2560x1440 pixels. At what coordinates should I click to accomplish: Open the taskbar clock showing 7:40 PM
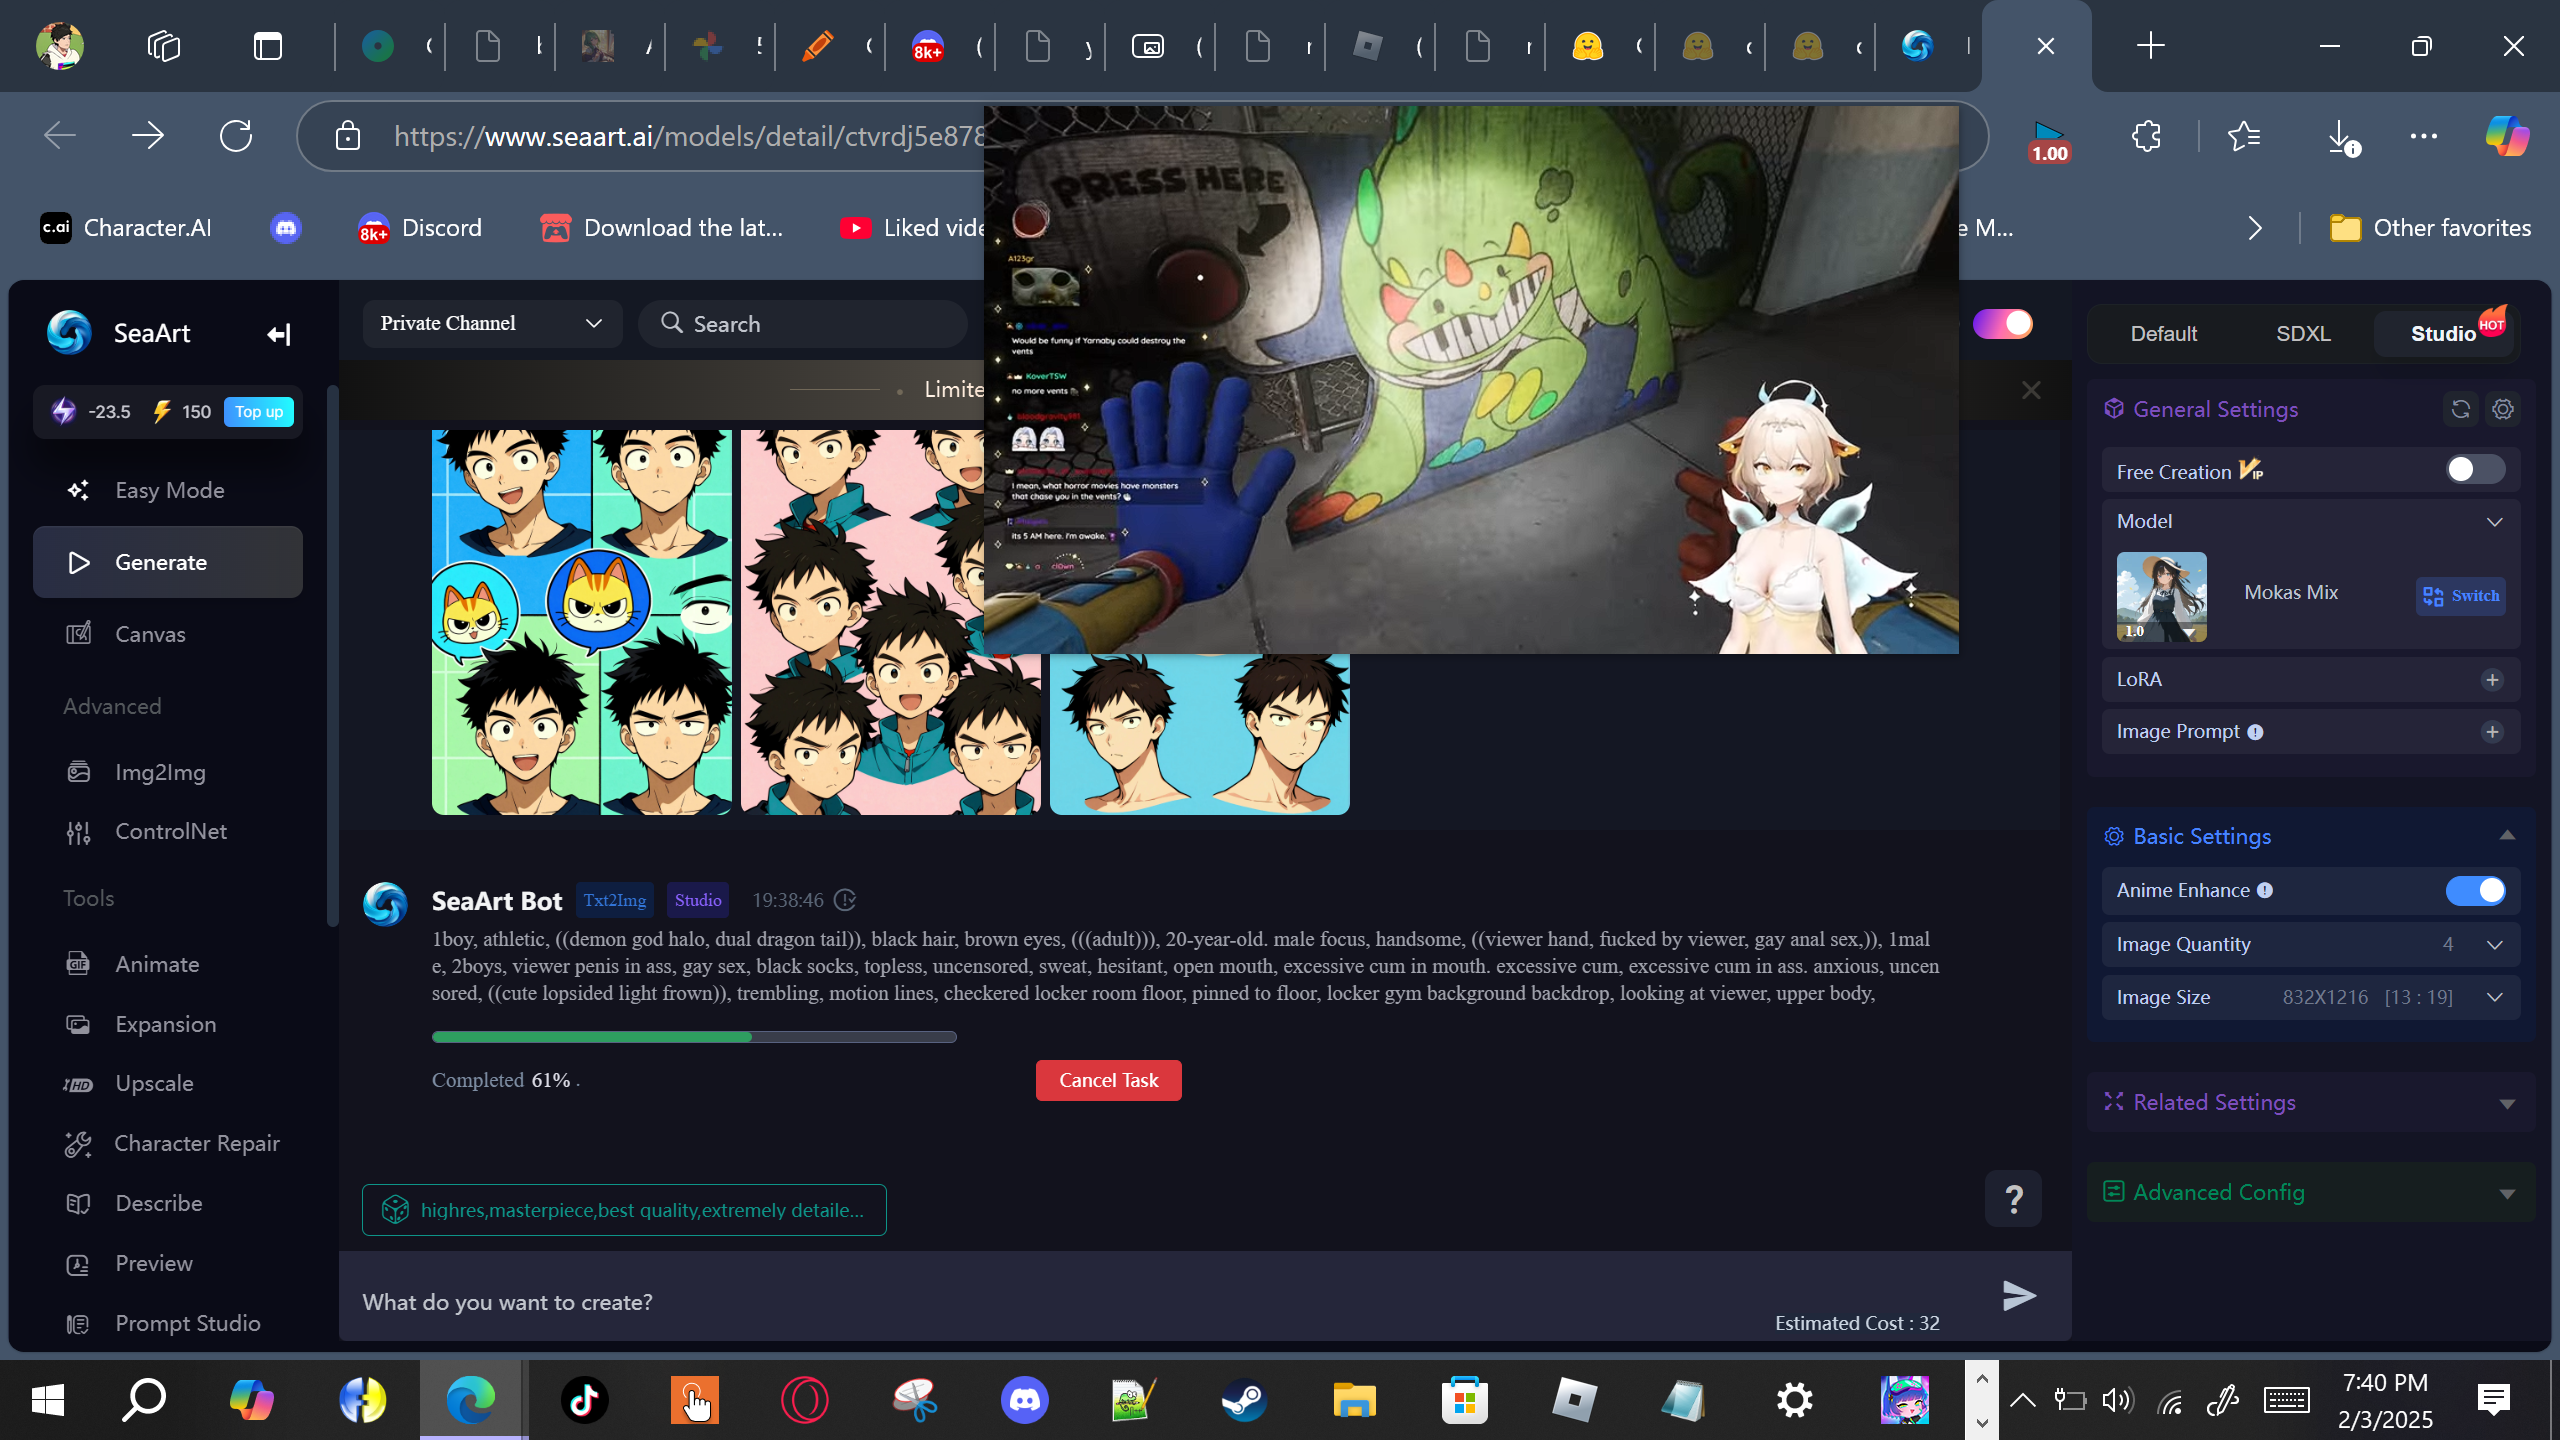coord(2385,1400)
